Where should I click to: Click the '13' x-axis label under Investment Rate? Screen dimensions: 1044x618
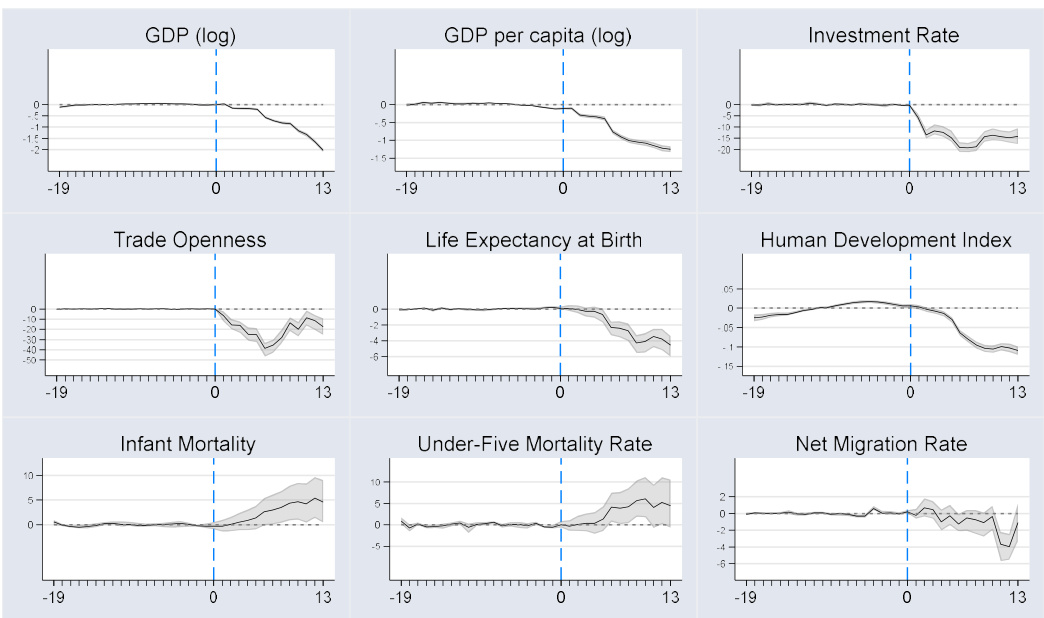click(1018, 190)
